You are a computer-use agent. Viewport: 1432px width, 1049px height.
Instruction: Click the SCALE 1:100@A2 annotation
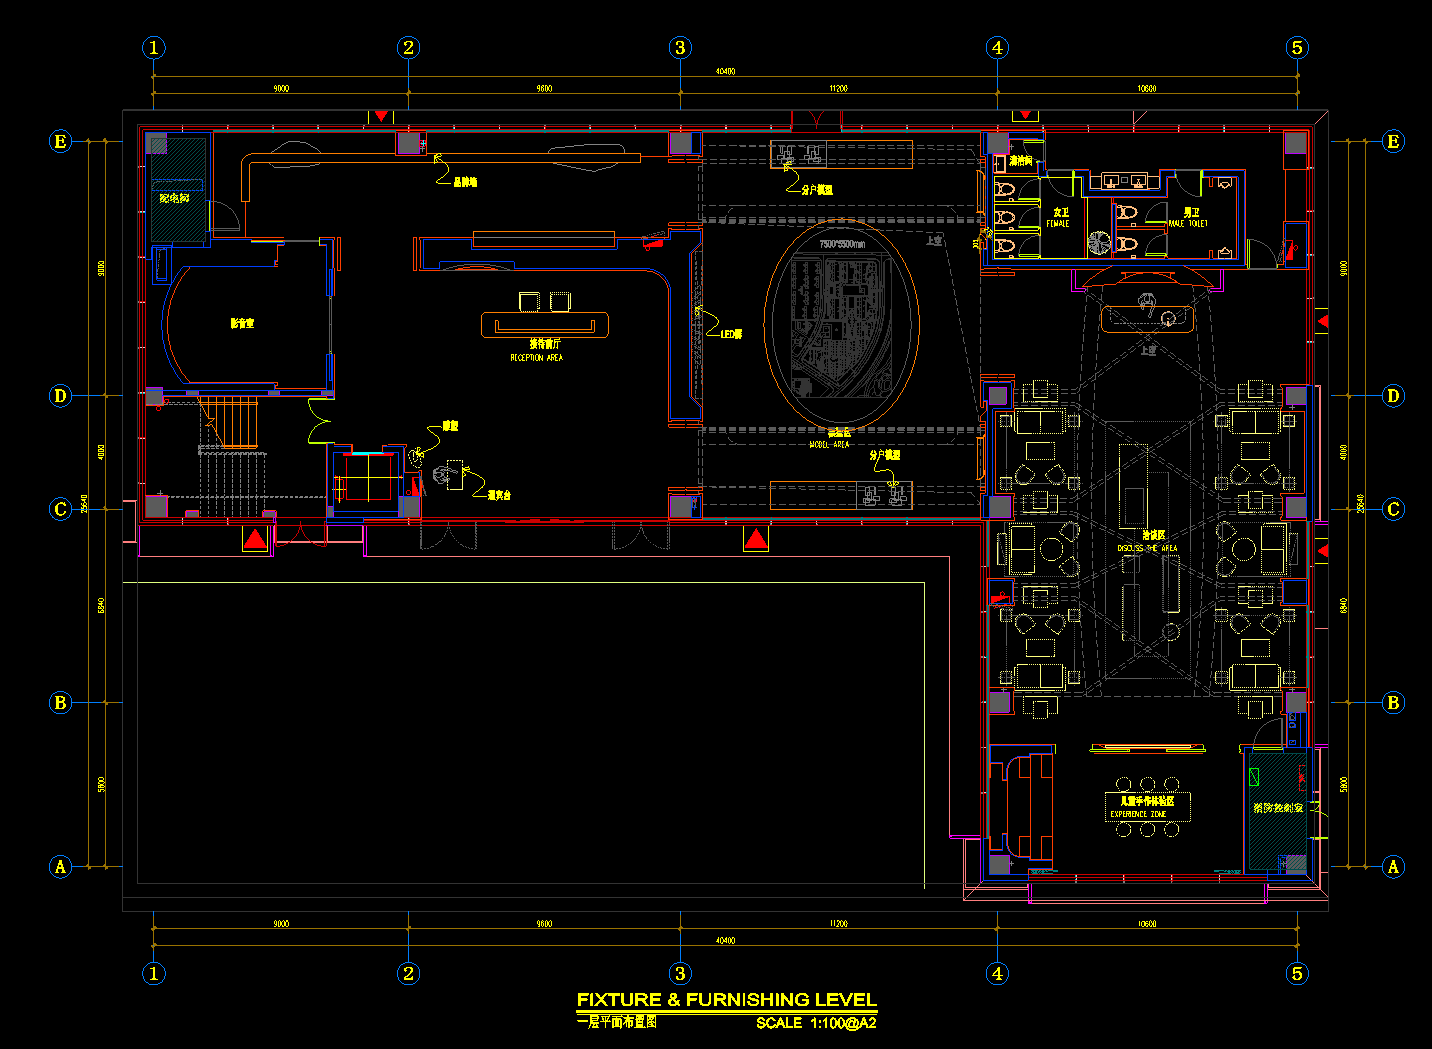pyautogui.click(x=816, y=1023)
